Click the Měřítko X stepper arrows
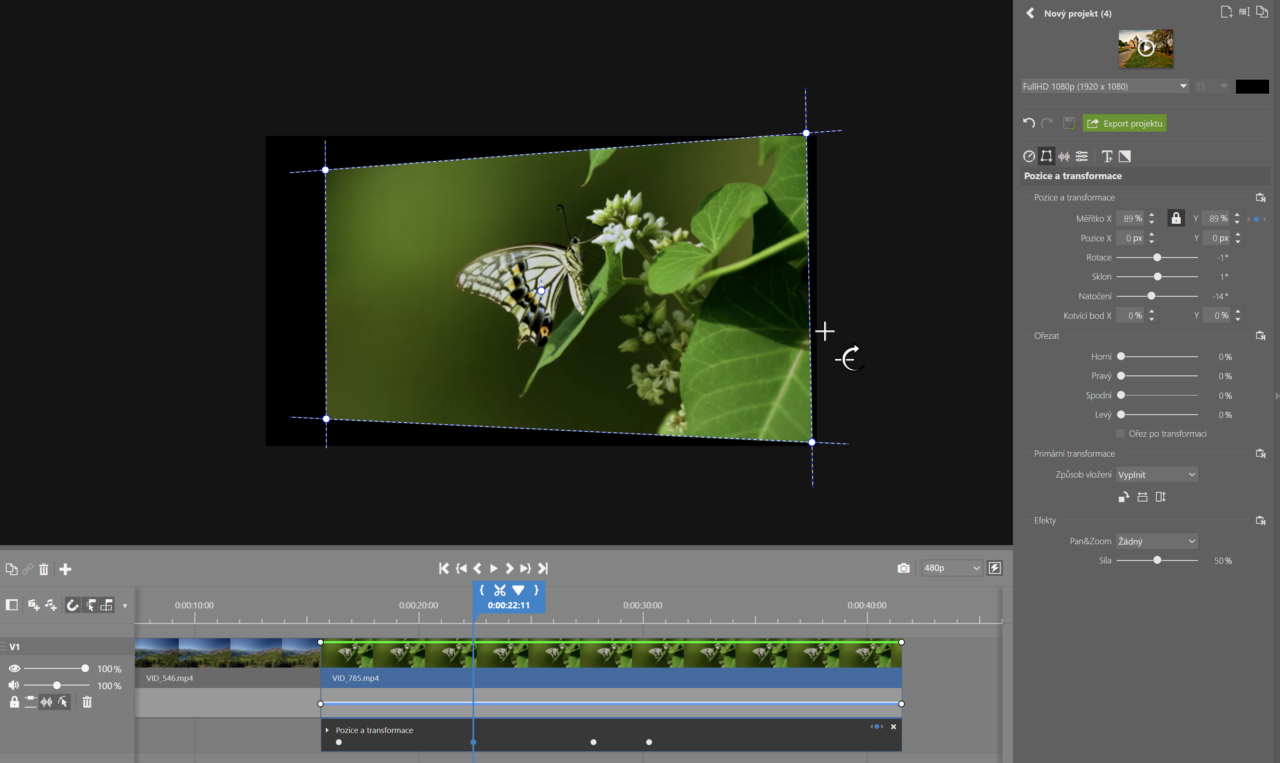 coord(1151,218)
